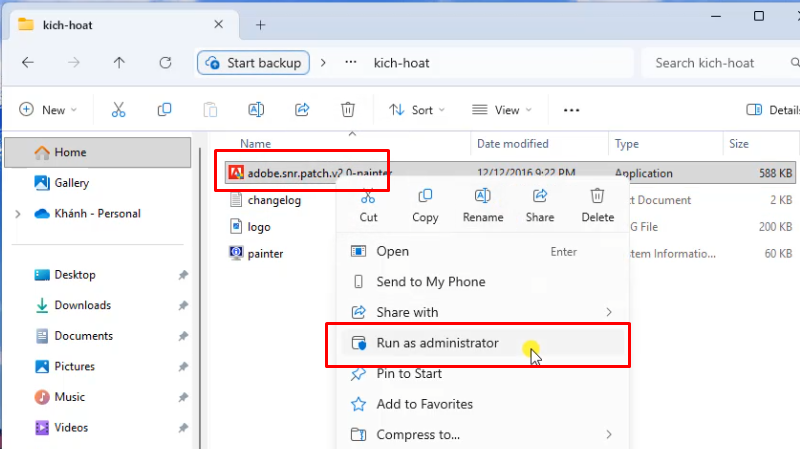Select Send to My Phone
Image resolution: width=800 pixels, height=449 pixels.
(483, 282)
